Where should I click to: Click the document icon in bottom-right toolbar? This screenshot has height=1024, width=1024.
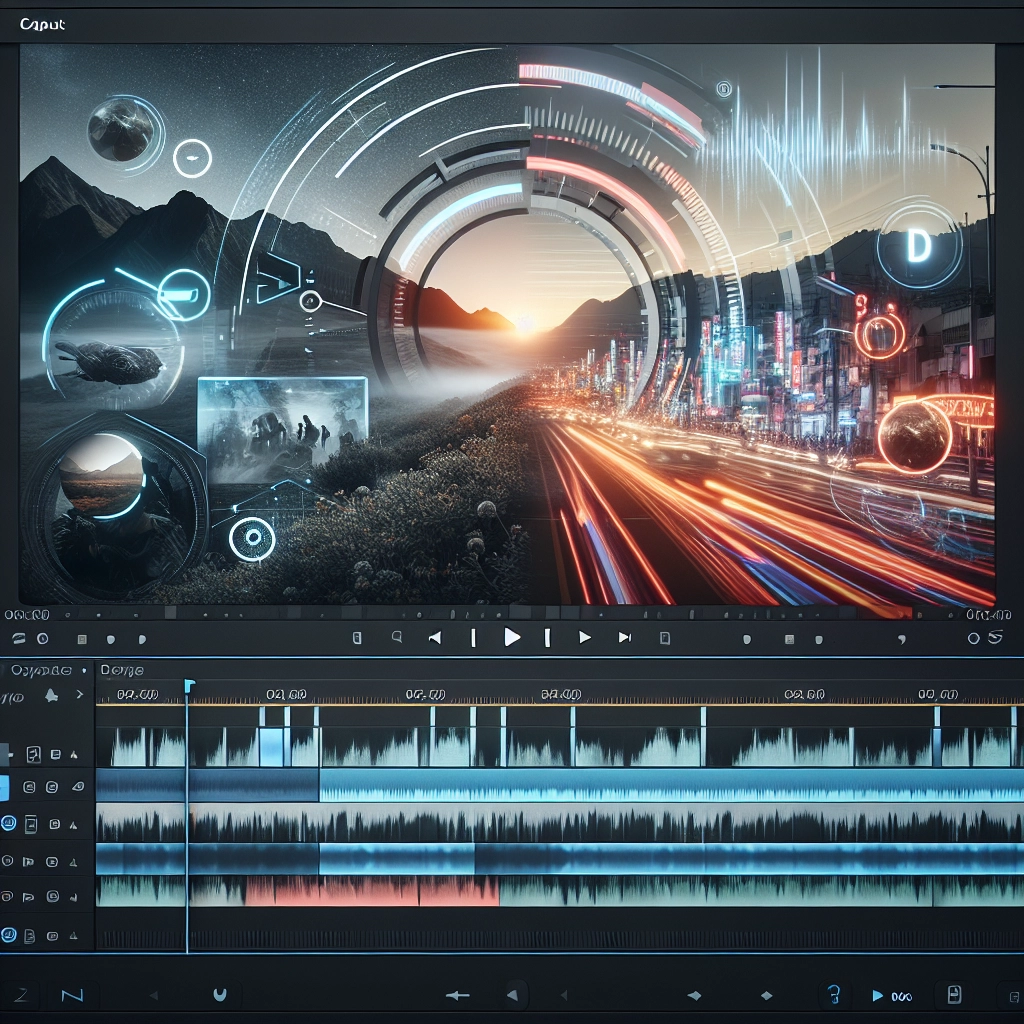point(954,994)
